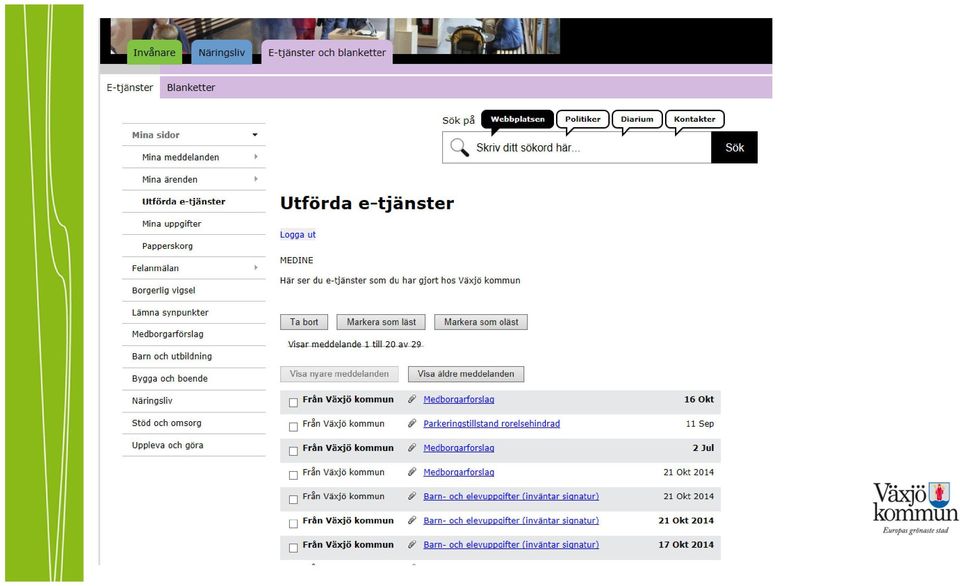Viewport: 960px width, 586px height.
Task: Open the Blanketter sub-tab
Action: [191, 88]
